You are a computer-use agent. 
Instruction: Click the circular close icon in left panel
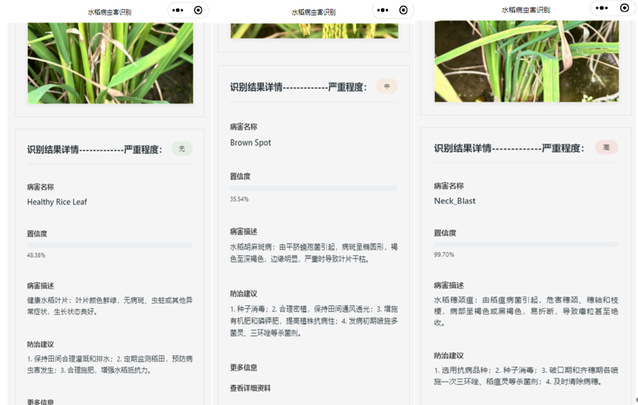[x=198, y=9]
